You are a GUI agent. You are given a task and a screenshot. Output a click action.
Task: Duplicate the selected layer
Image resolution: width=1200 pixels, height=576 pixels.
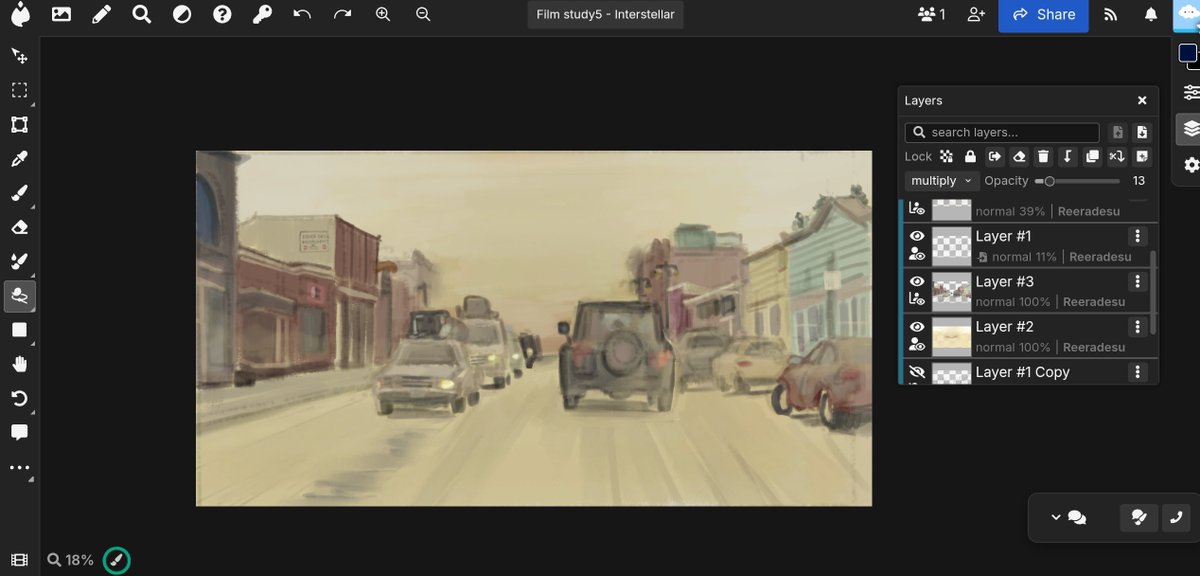[x=1092, y=156]
